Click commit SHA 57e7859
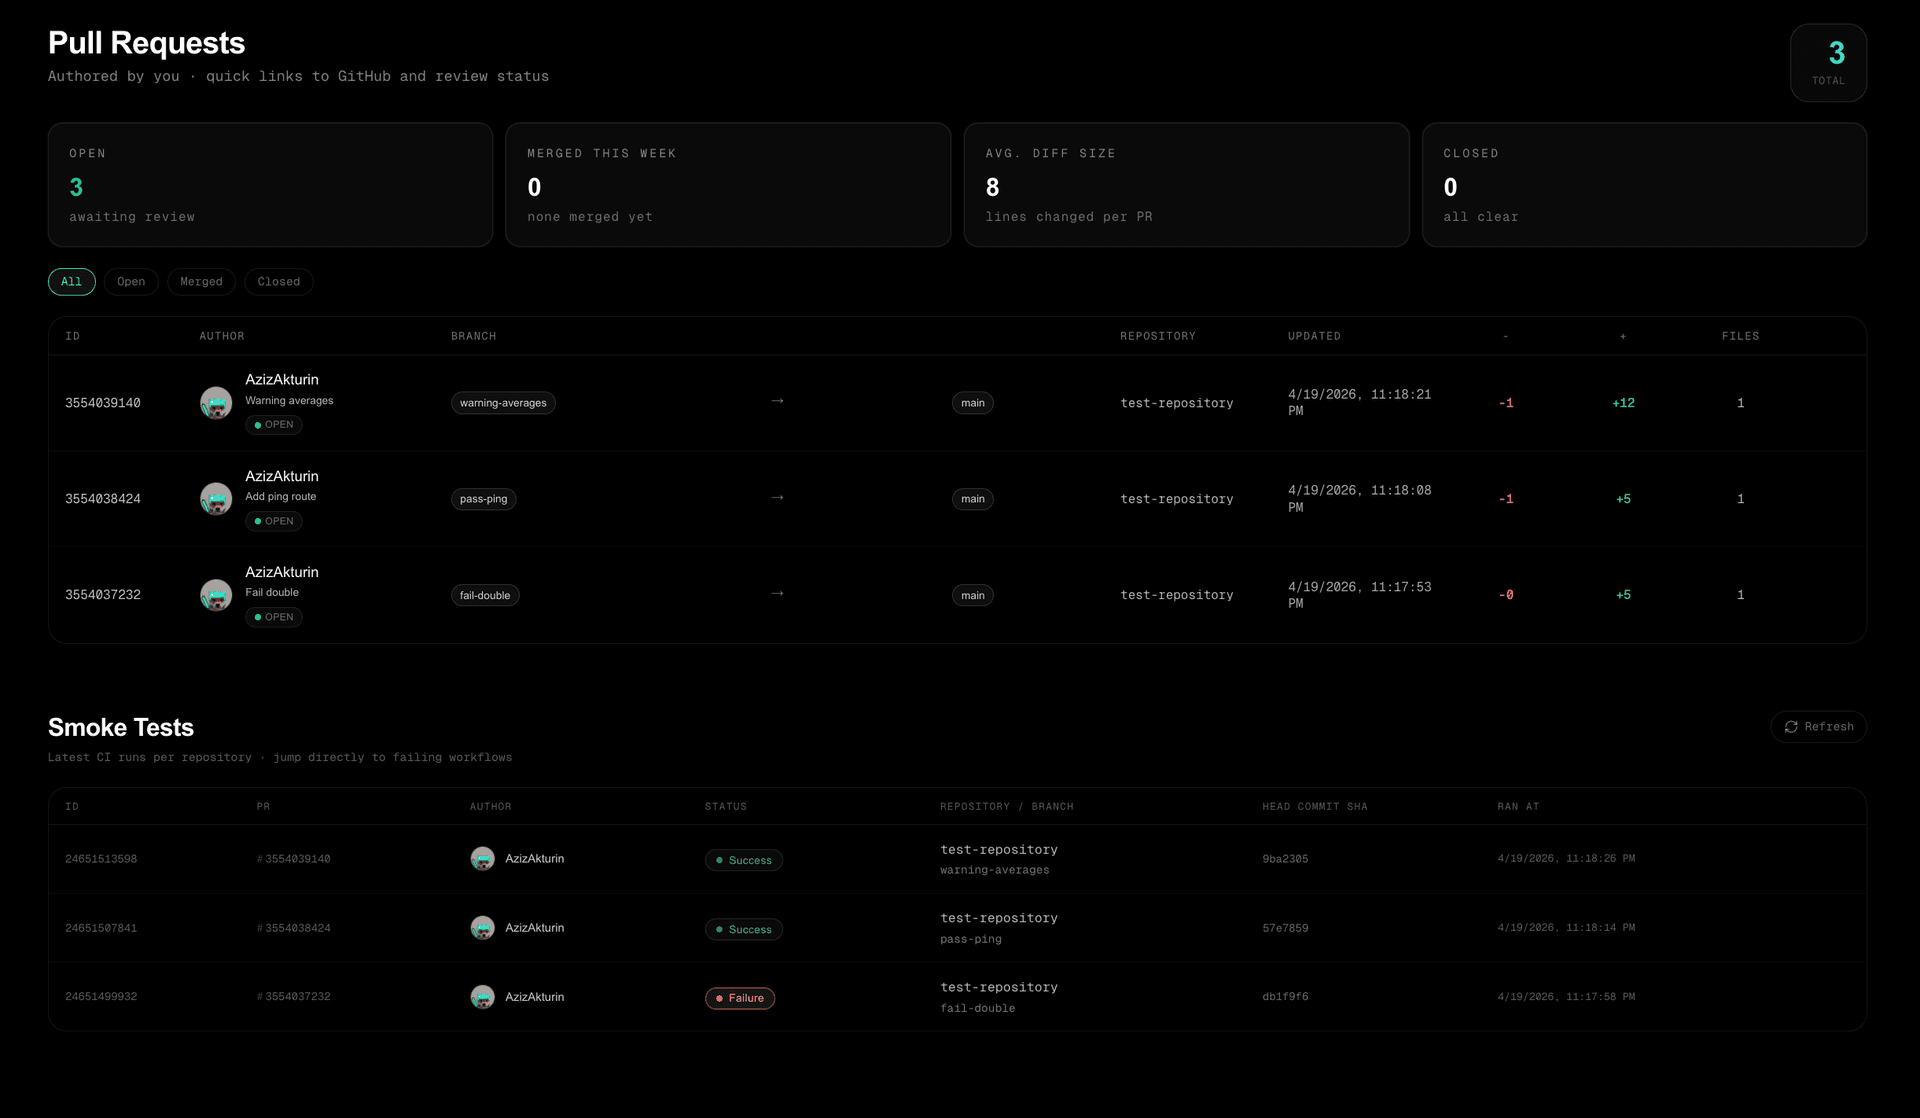1920x1118 pixels. [x=1285, y=928]
